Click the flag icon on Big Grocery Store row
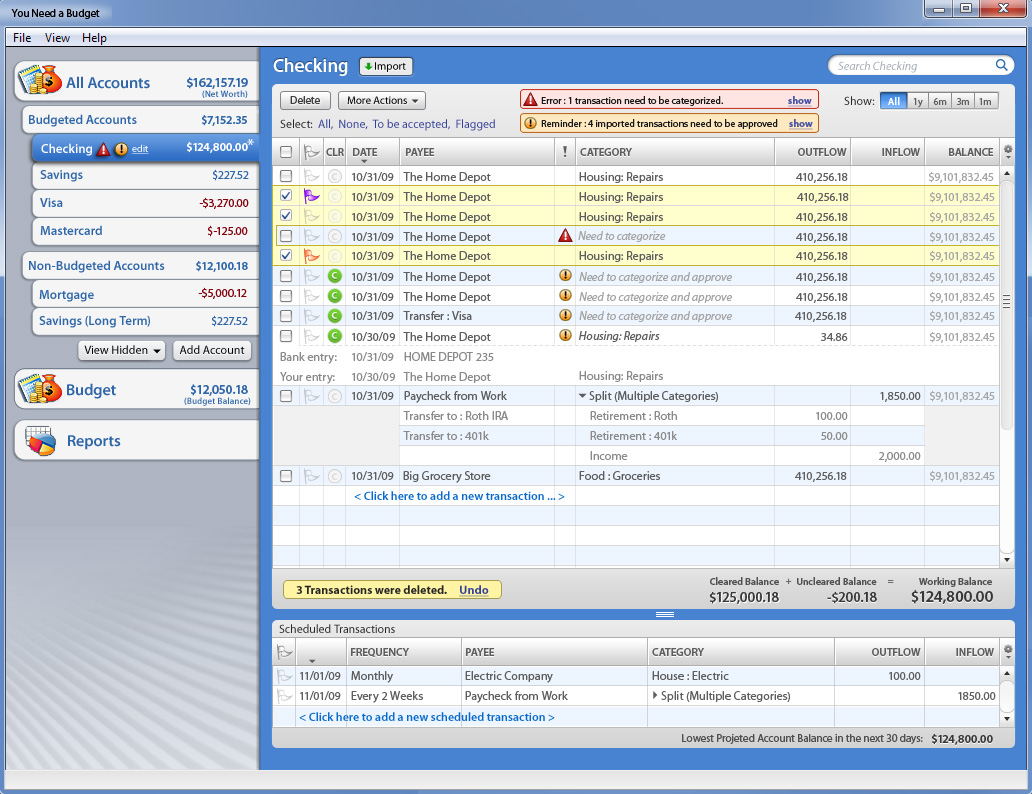The height and width of the screenshot is (794, 1032). coord(311,476)
